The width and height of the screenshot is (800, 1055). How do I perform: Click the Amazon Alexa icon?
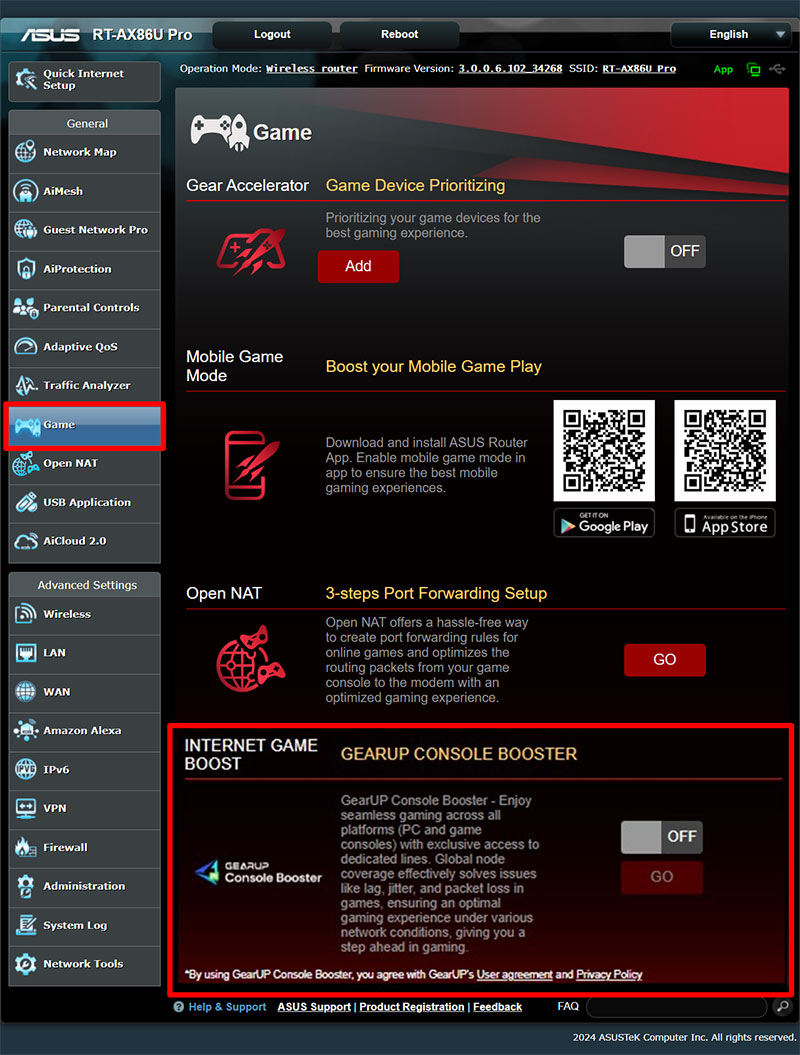tap(26, 731)
